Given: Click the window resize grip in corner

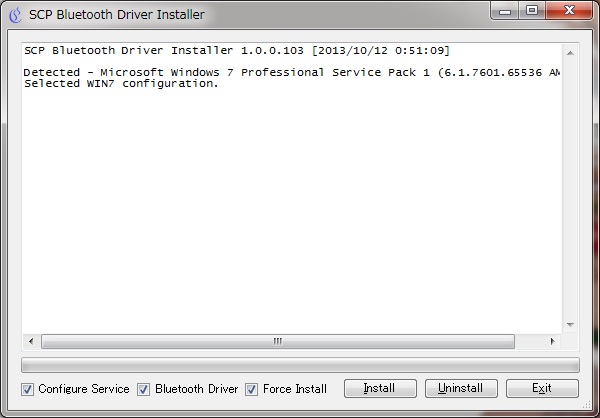Looking at the screenshot, I should pyautogui.click(x=587, y=405).
